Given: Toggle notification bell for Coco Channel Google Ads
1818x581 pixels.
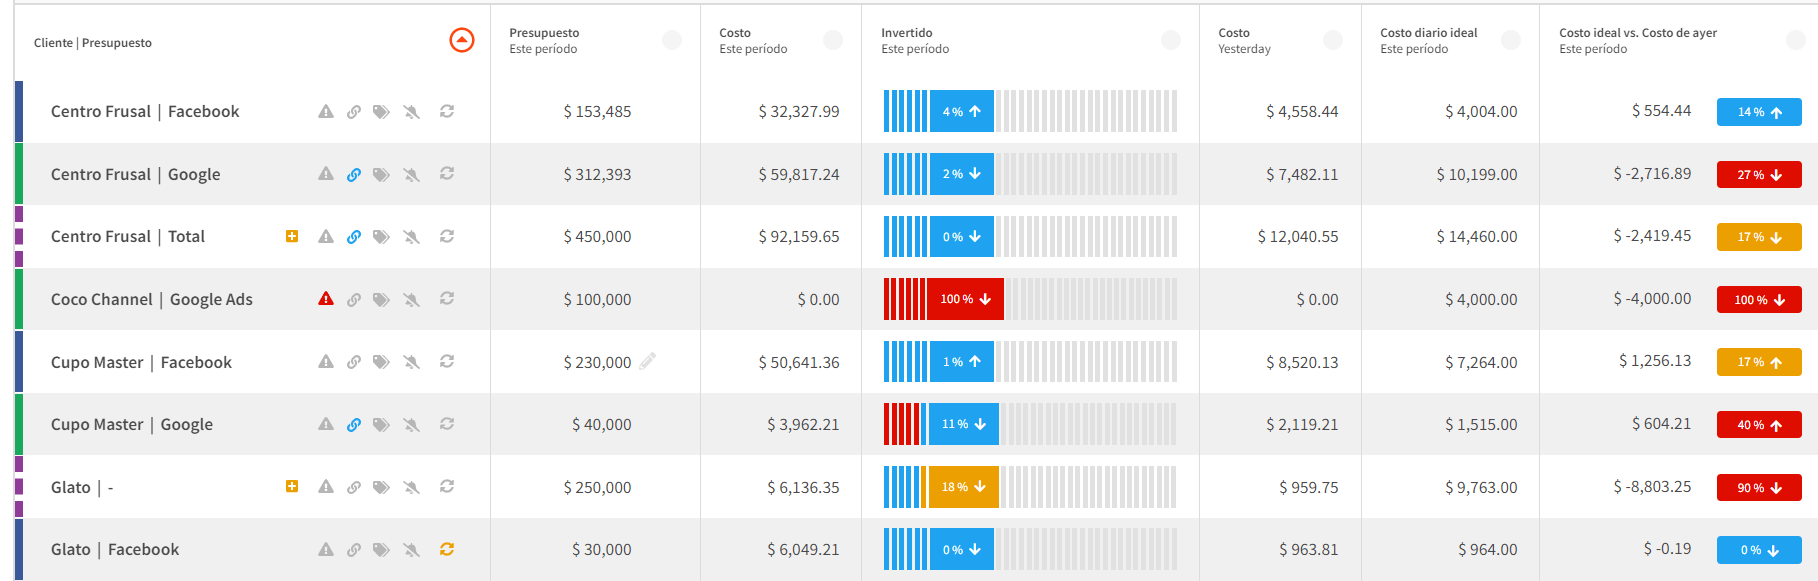Looking at the screenshot, I should (x=411, y=299).
